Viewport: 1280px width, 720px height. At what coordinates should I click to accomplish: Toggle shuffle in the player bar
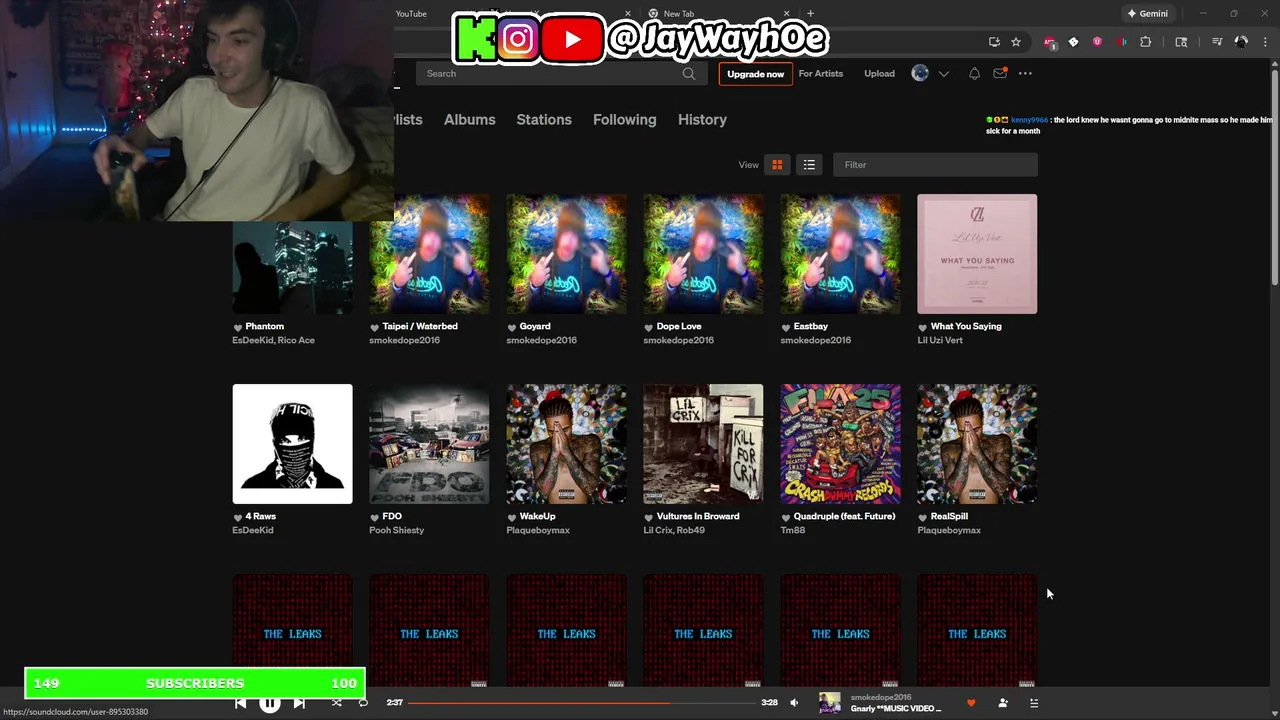[336, 703]
